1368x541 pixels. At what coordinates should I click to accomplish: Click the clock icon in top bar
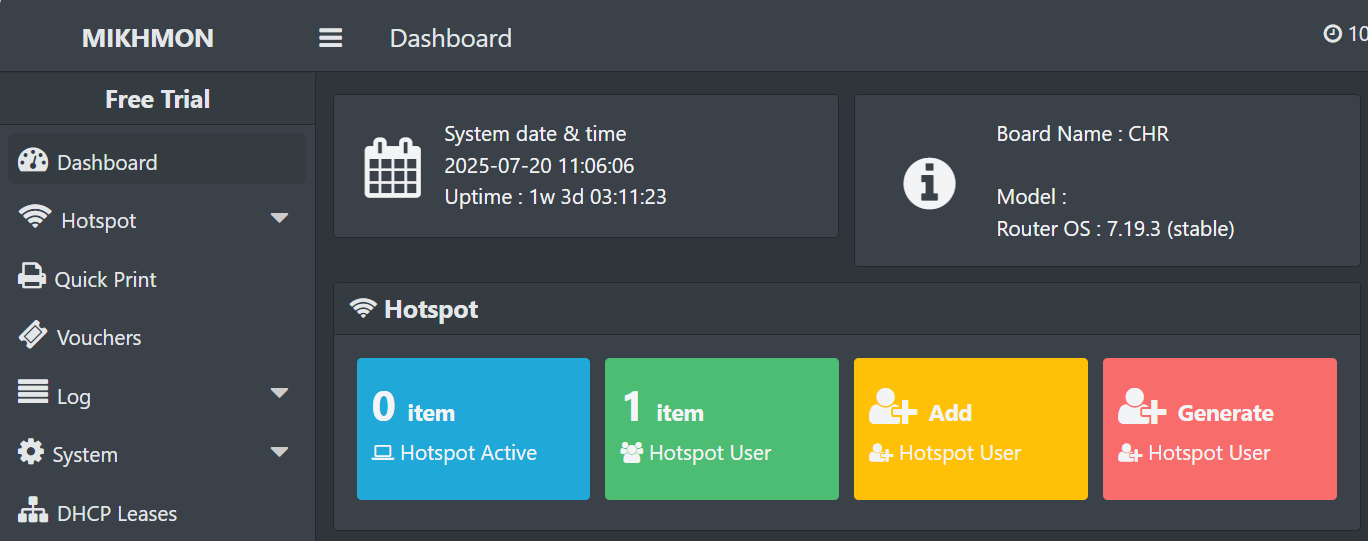pos(1332,34)
